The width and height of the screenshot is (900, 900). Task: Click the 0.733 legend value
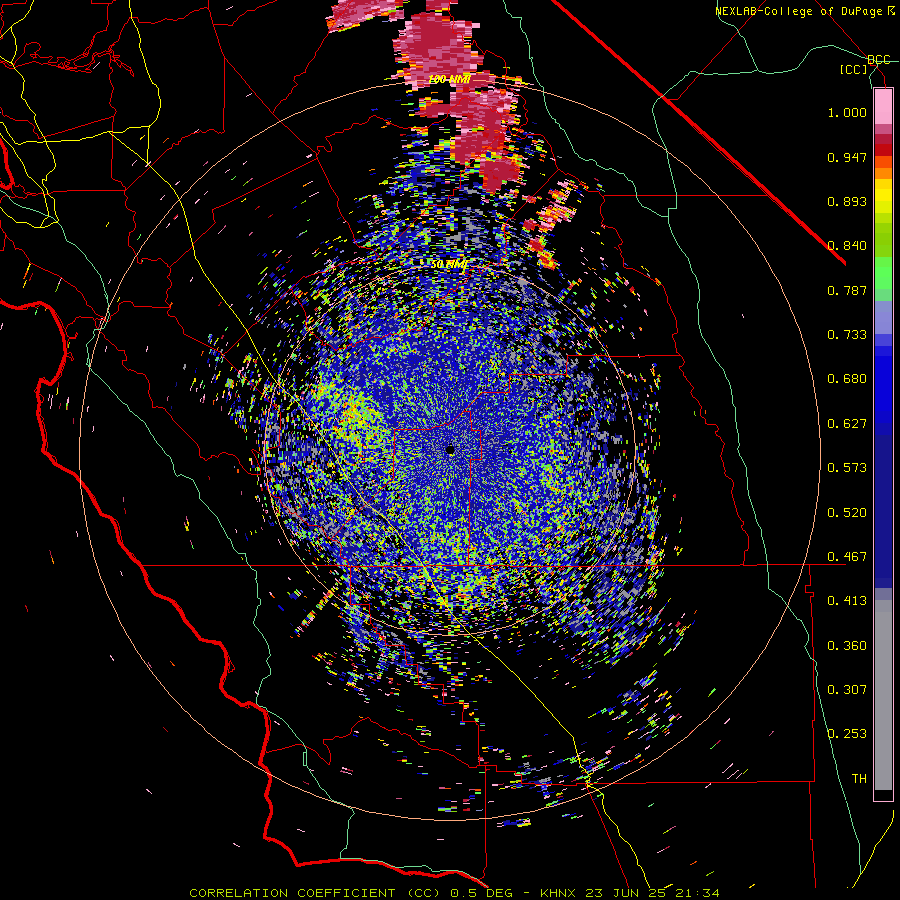coord(847,335)
